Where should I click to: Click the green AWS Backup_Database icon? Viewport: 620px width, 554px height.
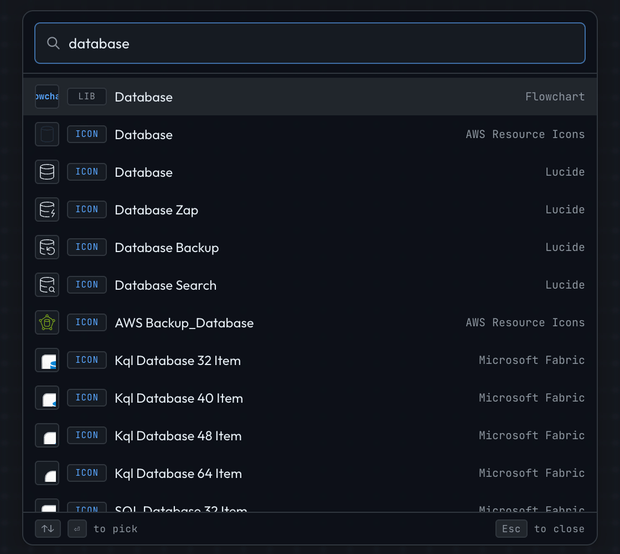click(x=47, y=322)
